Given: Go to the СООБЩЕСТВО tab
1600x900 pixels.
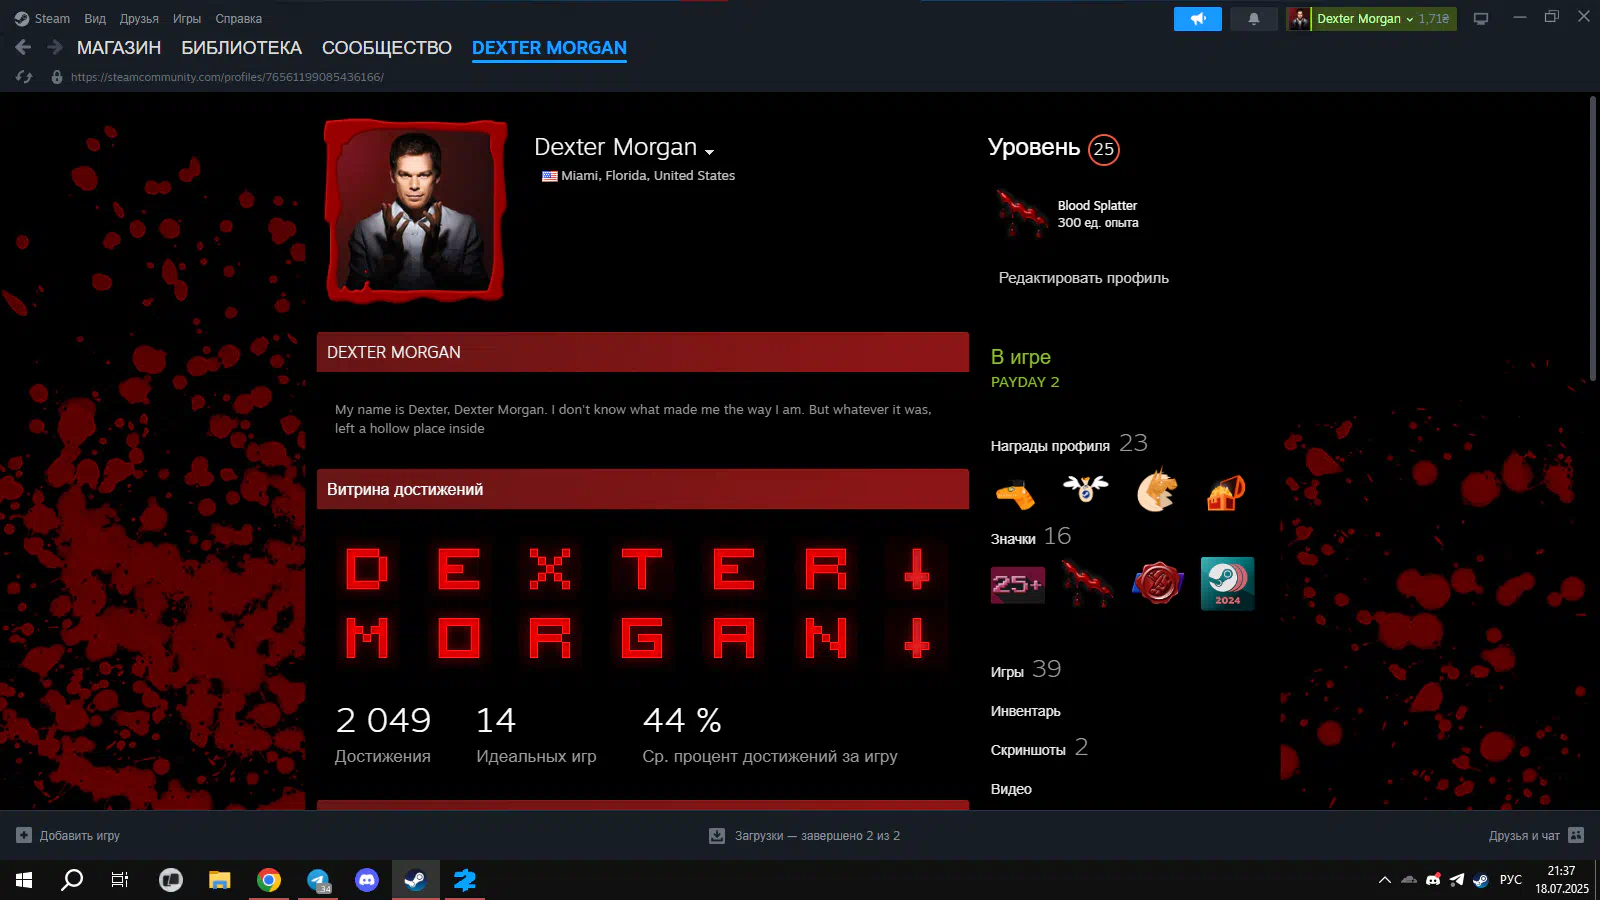Looking at the screenshot, I should click(x=387, y=48).
